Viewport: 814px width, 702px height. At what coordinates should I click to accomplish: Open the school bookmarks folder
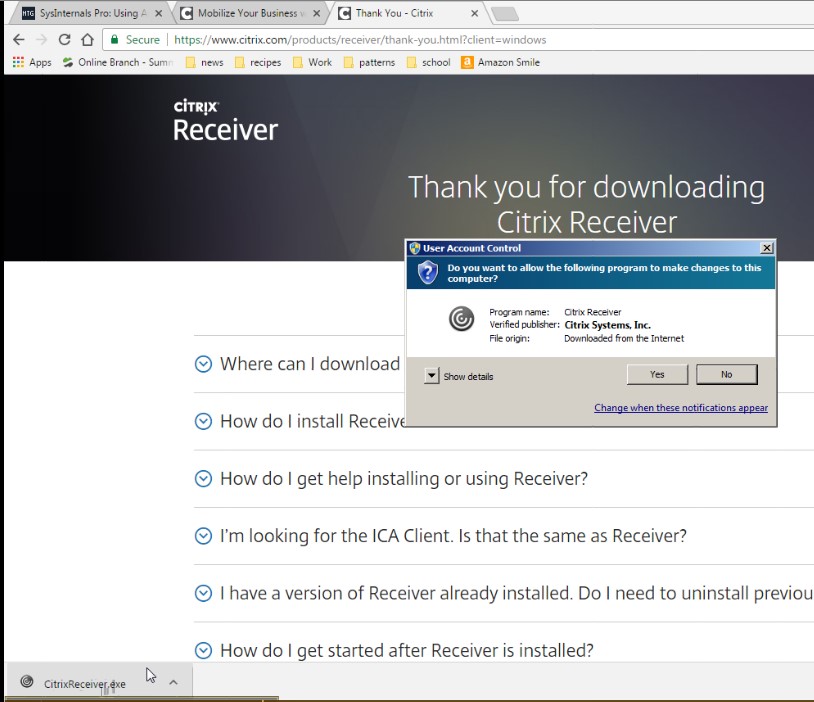pos(429,62)
